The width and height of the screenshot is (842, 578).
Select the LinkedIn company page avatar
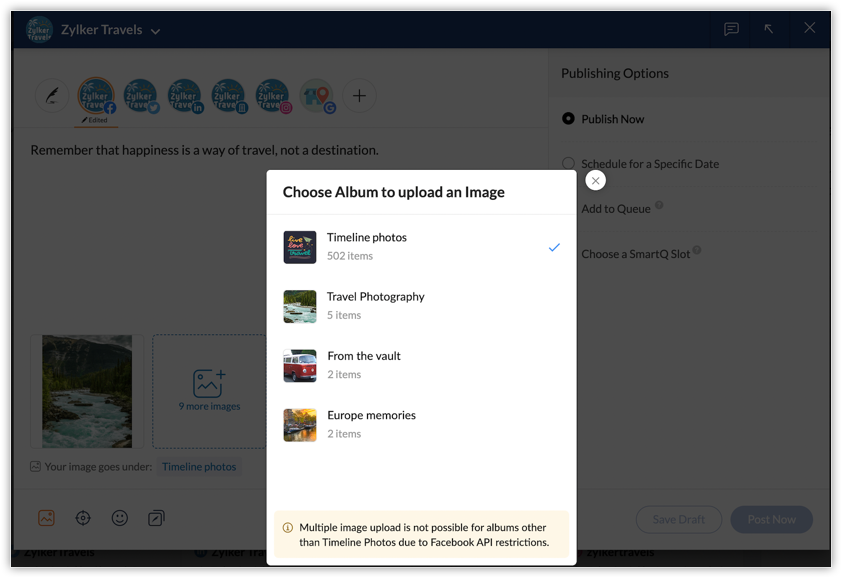point(229,96)
